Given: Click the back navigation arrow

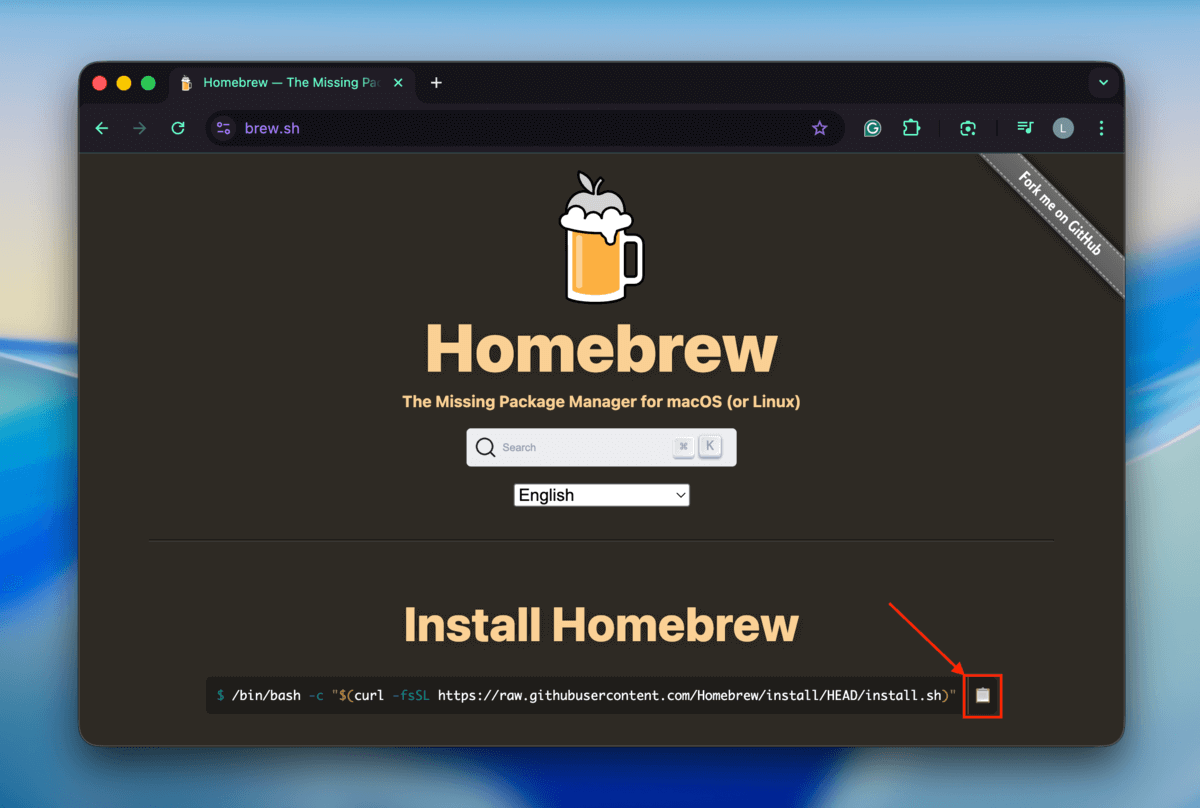Looking at the screenshot, I should (x=101, y=128).
